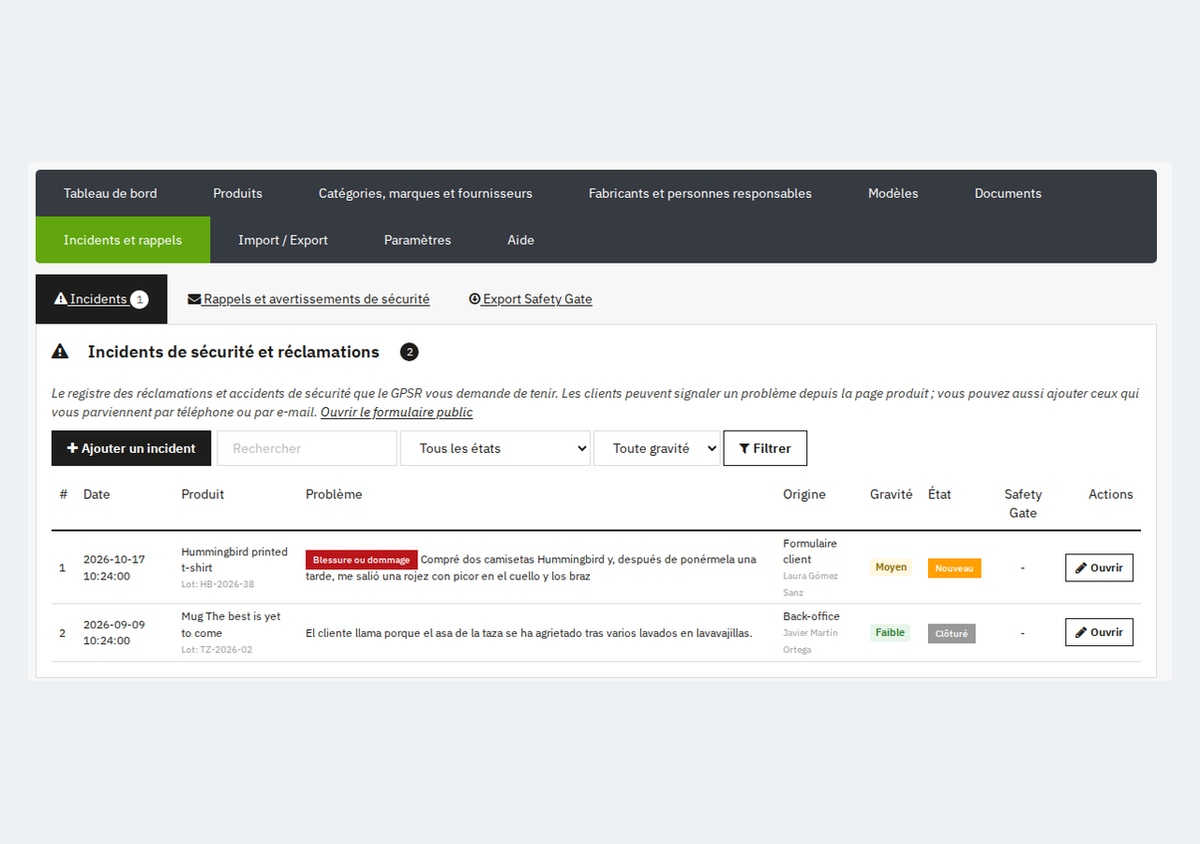Click the count badge 2 beside heading
The width and height of the screenshot is (1200, 844).
click(x=409, y=352)
